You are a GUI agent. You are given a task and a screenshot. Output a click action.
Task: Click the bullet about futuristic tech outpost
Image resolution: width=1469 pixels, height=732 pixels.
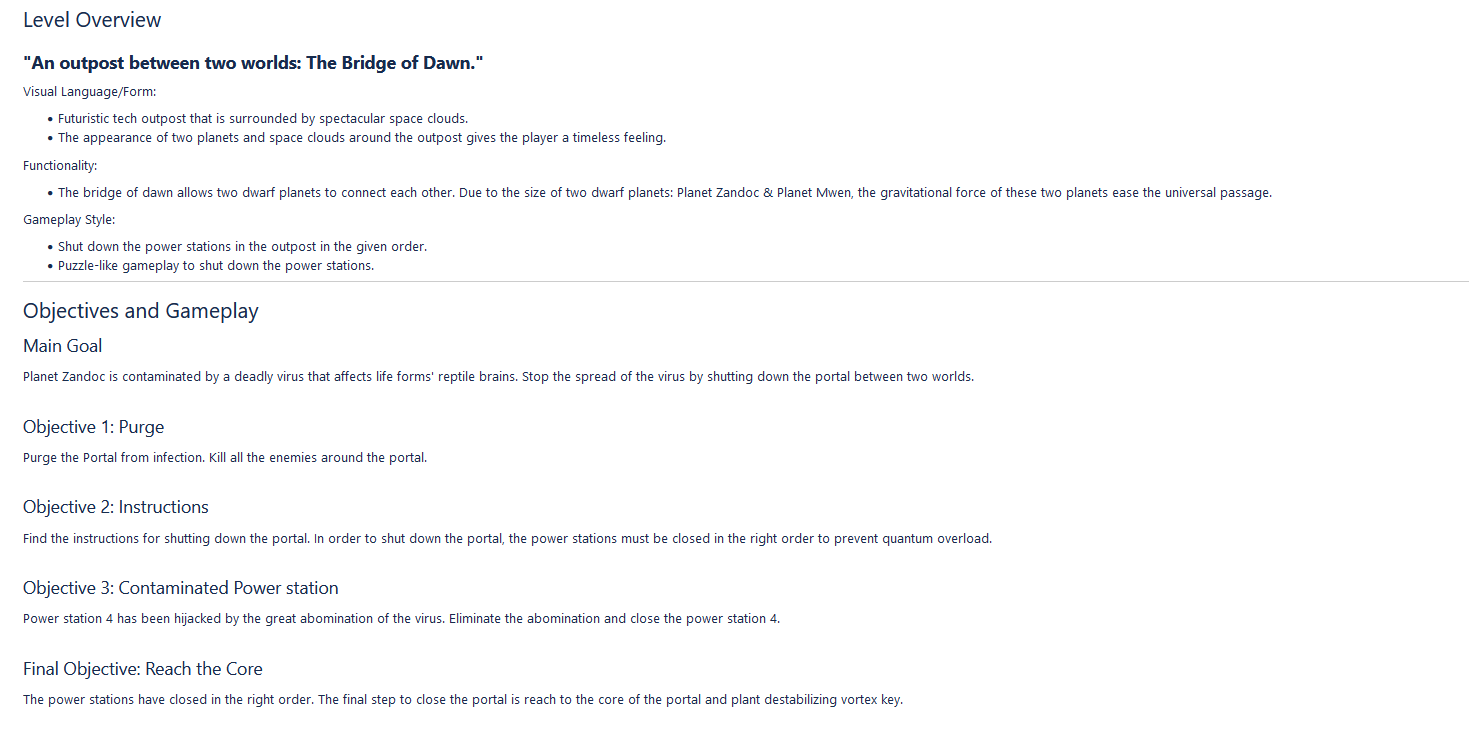262,118
